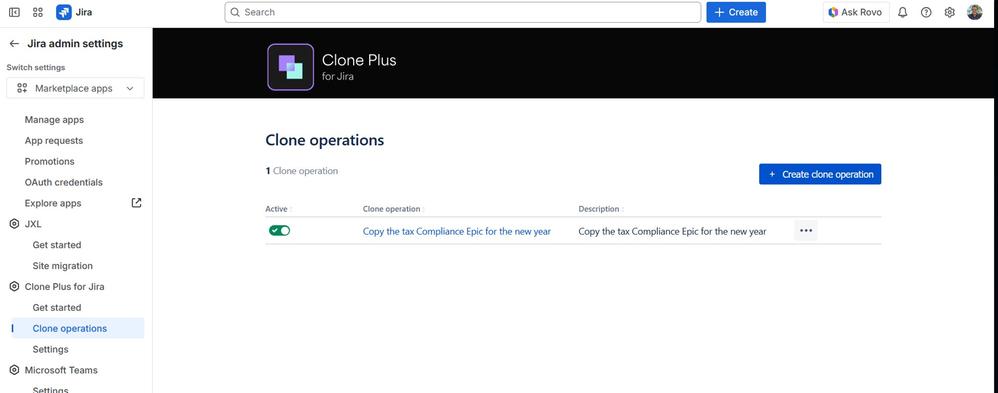Click the Jira logo icon

tap(64, 12)
